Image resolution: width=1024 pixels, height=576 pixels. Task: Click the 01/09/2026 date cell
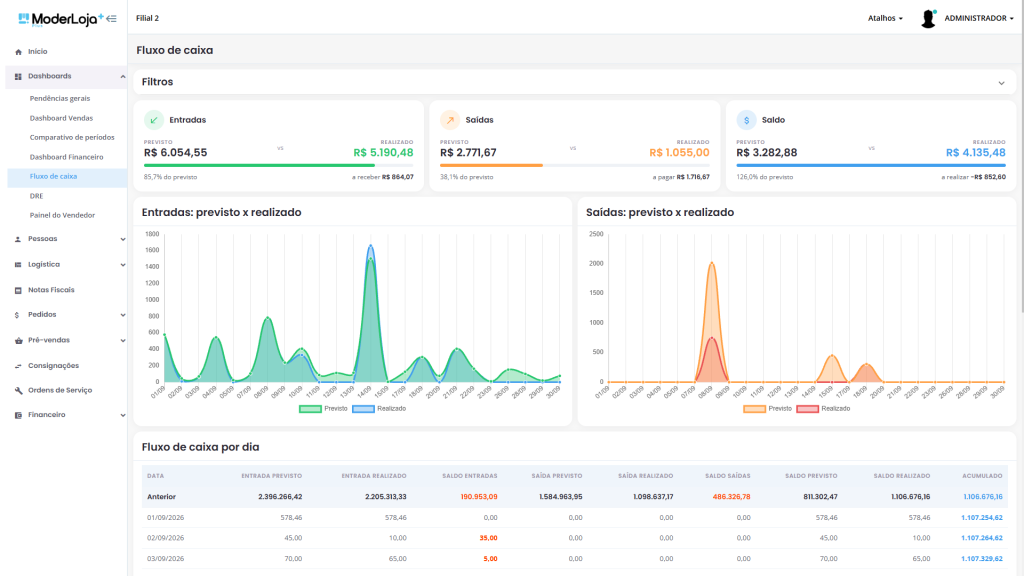[x=165, y=518]
